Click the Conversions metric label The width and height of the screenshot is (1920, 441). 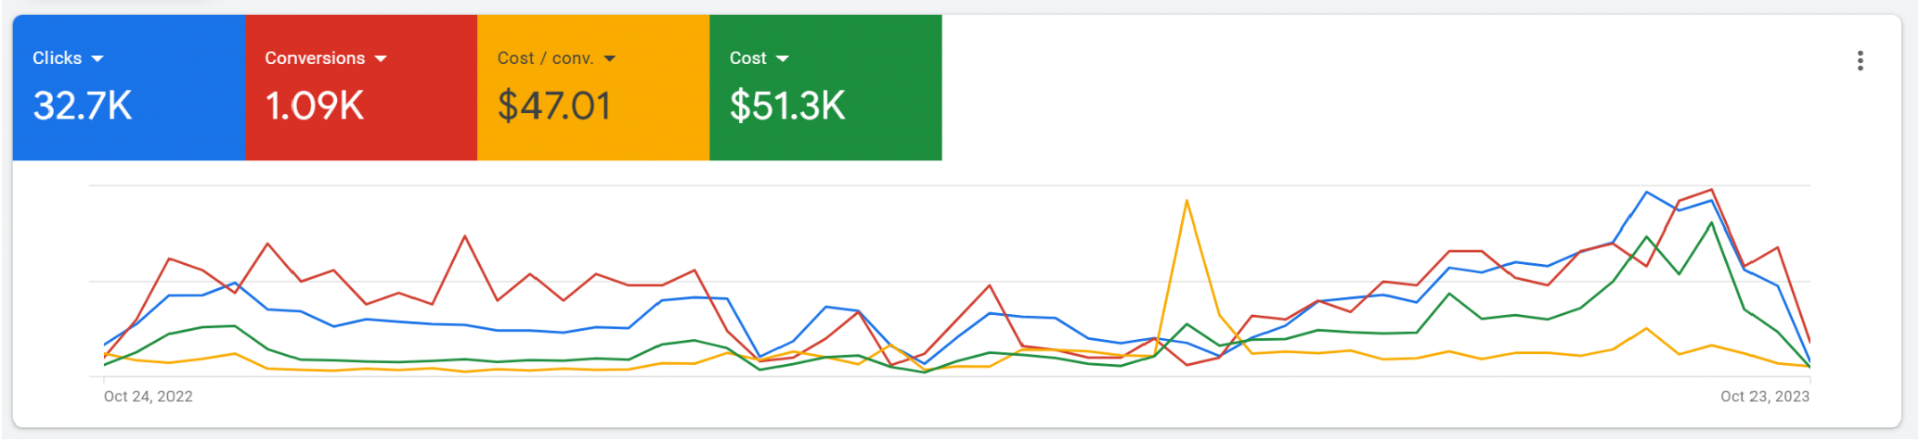coord(314,58)
